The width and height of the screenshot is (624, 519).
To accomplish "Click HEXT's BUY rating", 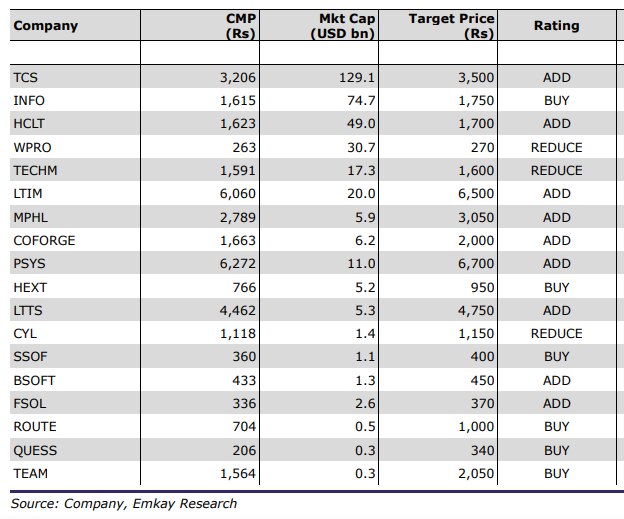I will tap(556, 287).
